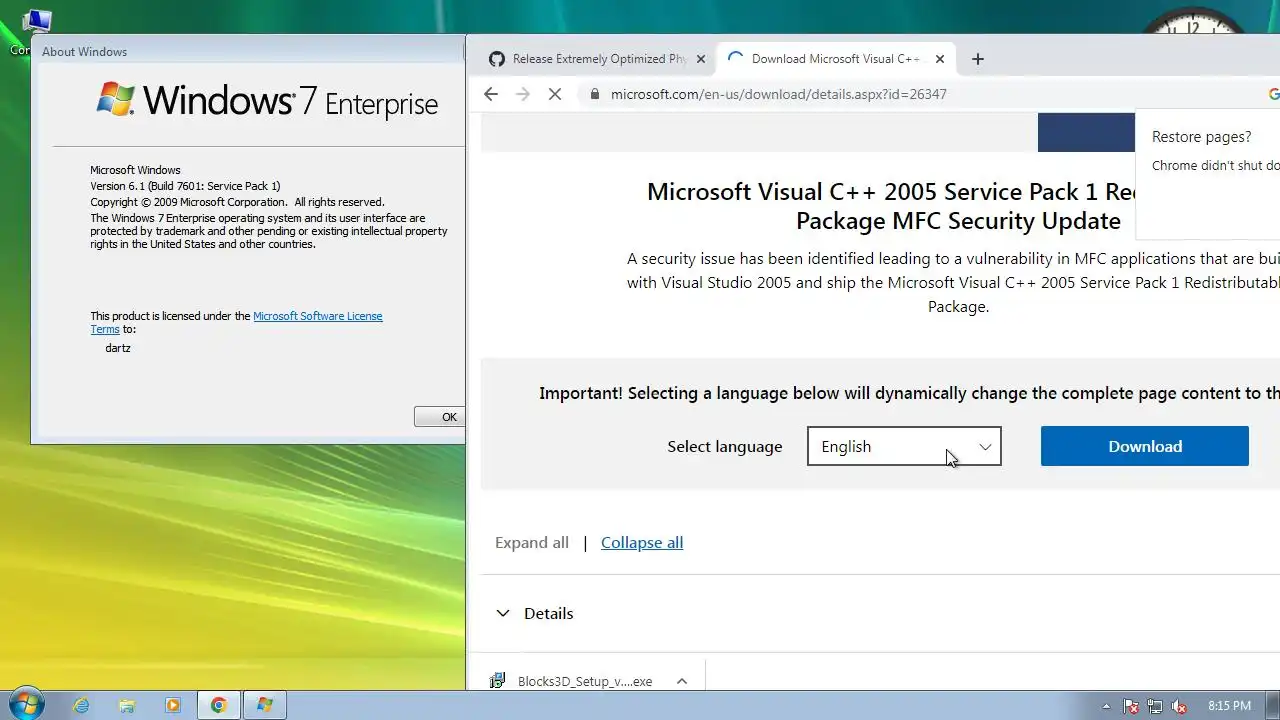Open Windows Explorer folder icon in taskbar
This screenshot has height=720, width=1280.
pos(127,705)
